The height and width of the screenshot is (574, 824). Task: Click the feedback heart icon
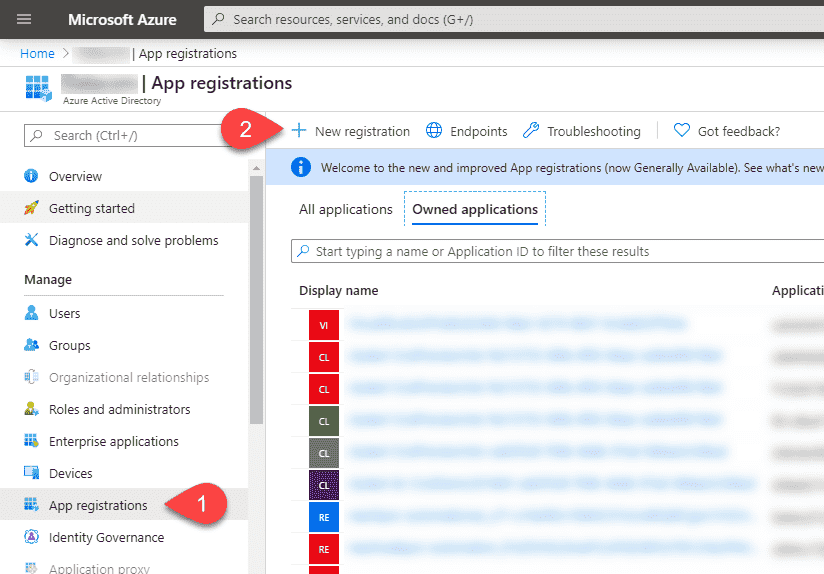coord(682,130)
